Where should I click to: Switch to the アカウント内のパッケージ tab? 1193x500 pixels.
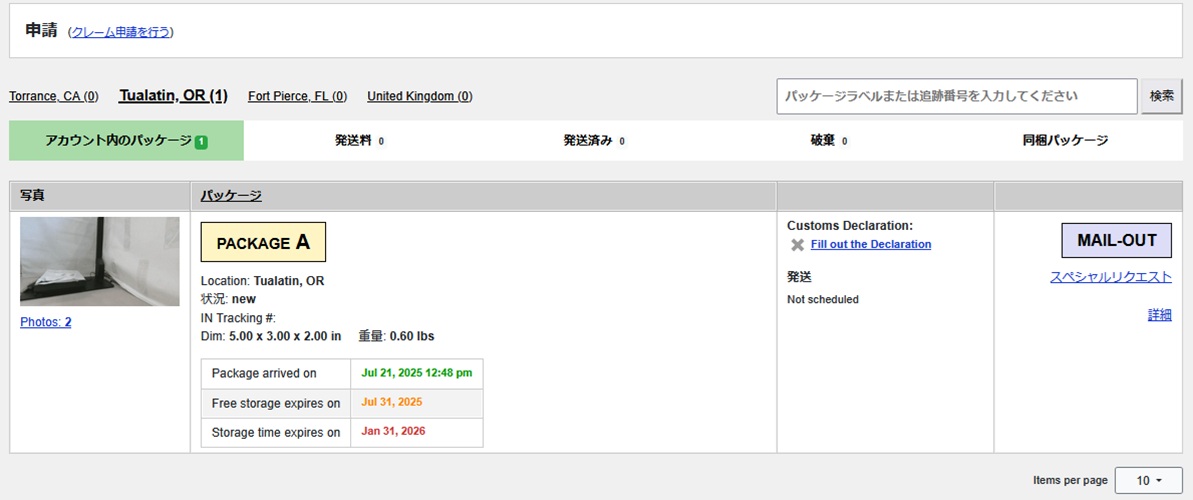[x=118, y=141]
